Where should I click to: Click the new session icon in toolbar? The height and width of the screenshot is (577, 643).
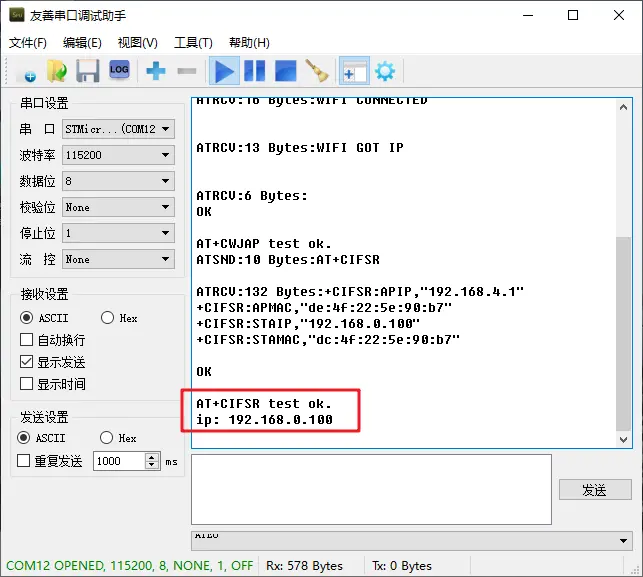26,72
